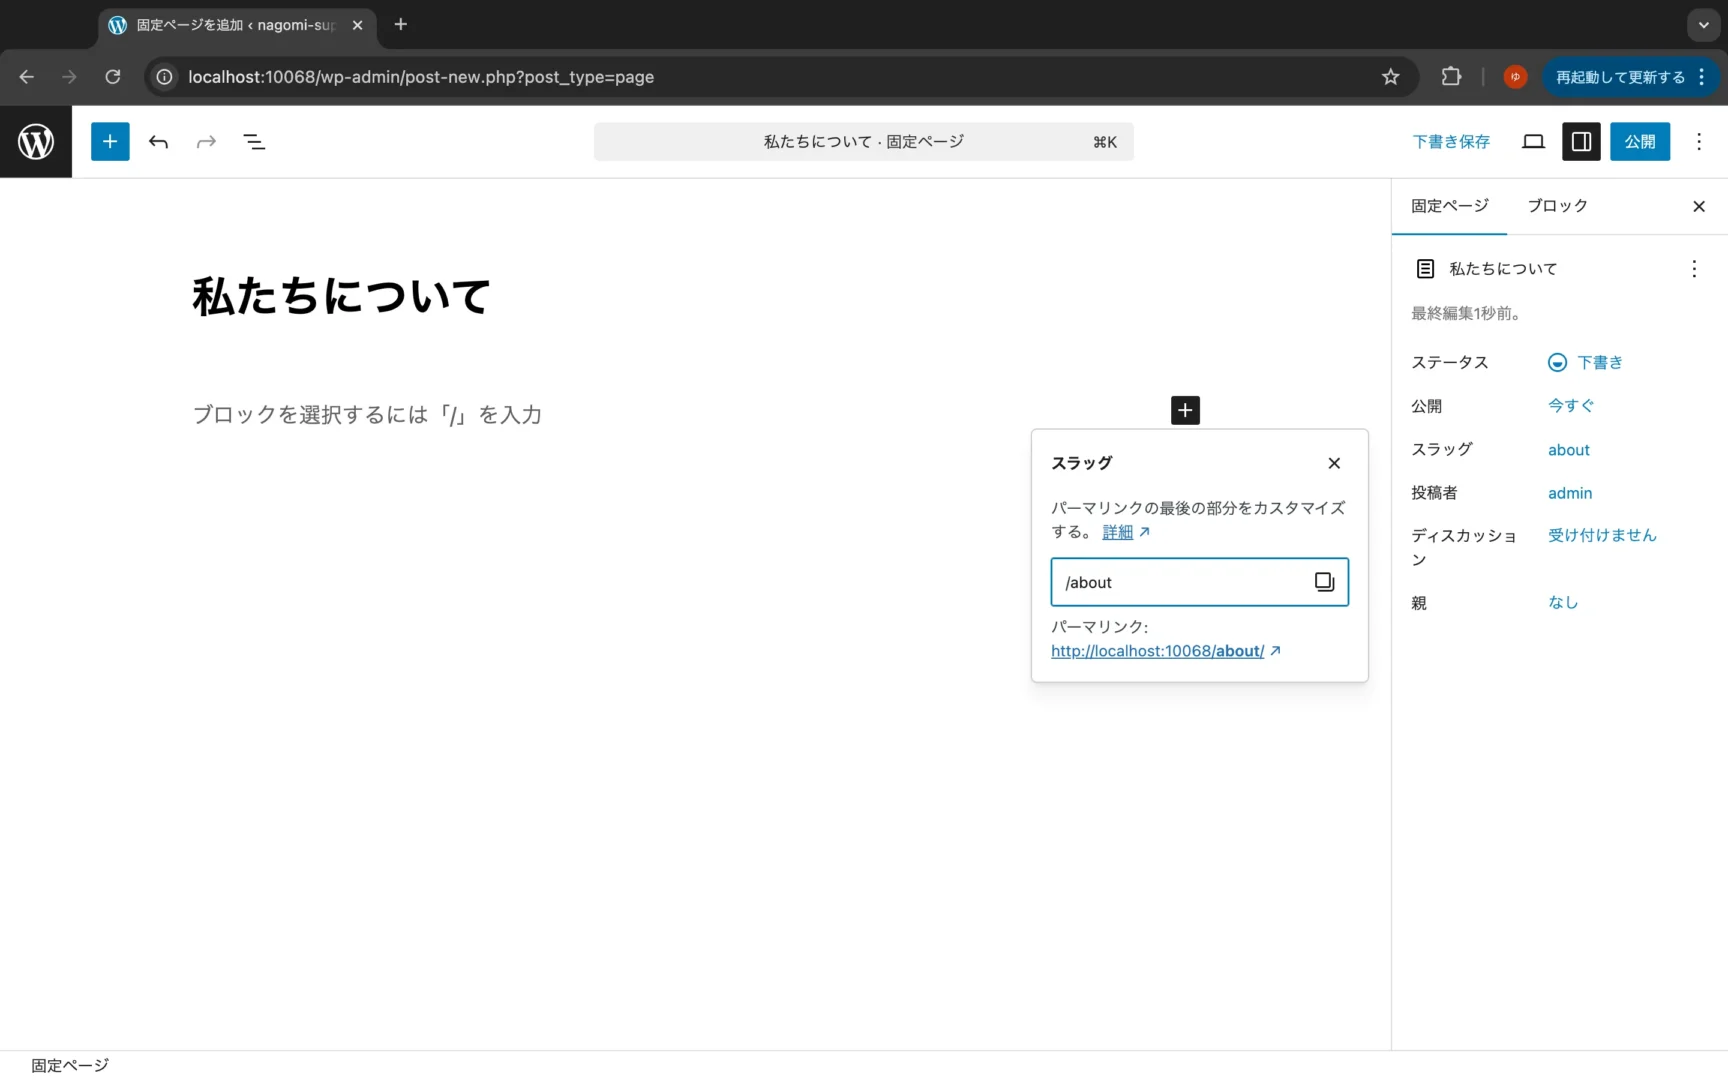The width and height of the screenshot is (1728, 1080).
Task: Open the 今すぐ publish date picker
Action: click(1571, 406)
